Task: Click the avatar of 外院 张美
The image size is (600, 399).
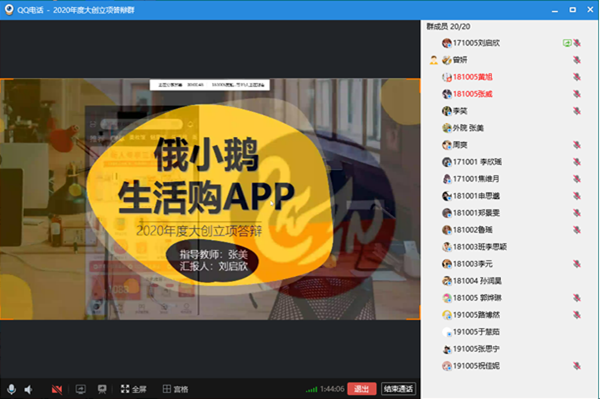Action: coord(447,128)
